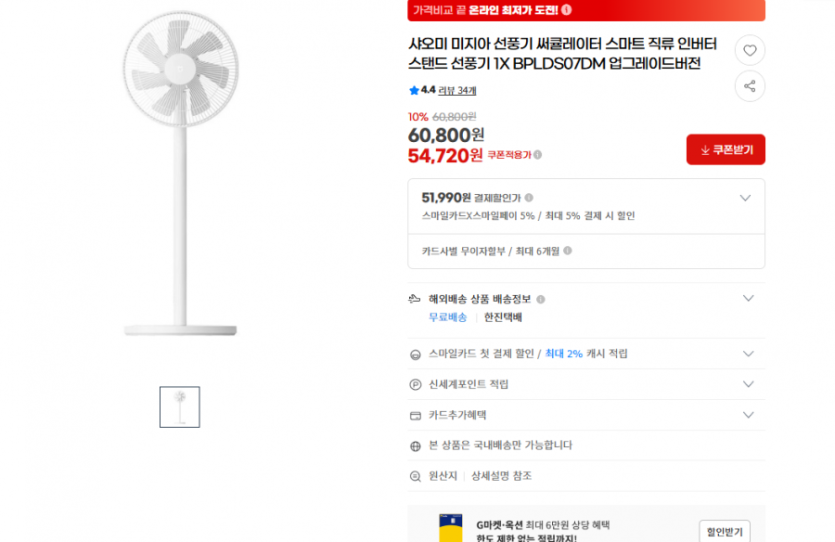Open the 리뷰 34개 reviews link
The image size is (835, 542).
(458, 91)
